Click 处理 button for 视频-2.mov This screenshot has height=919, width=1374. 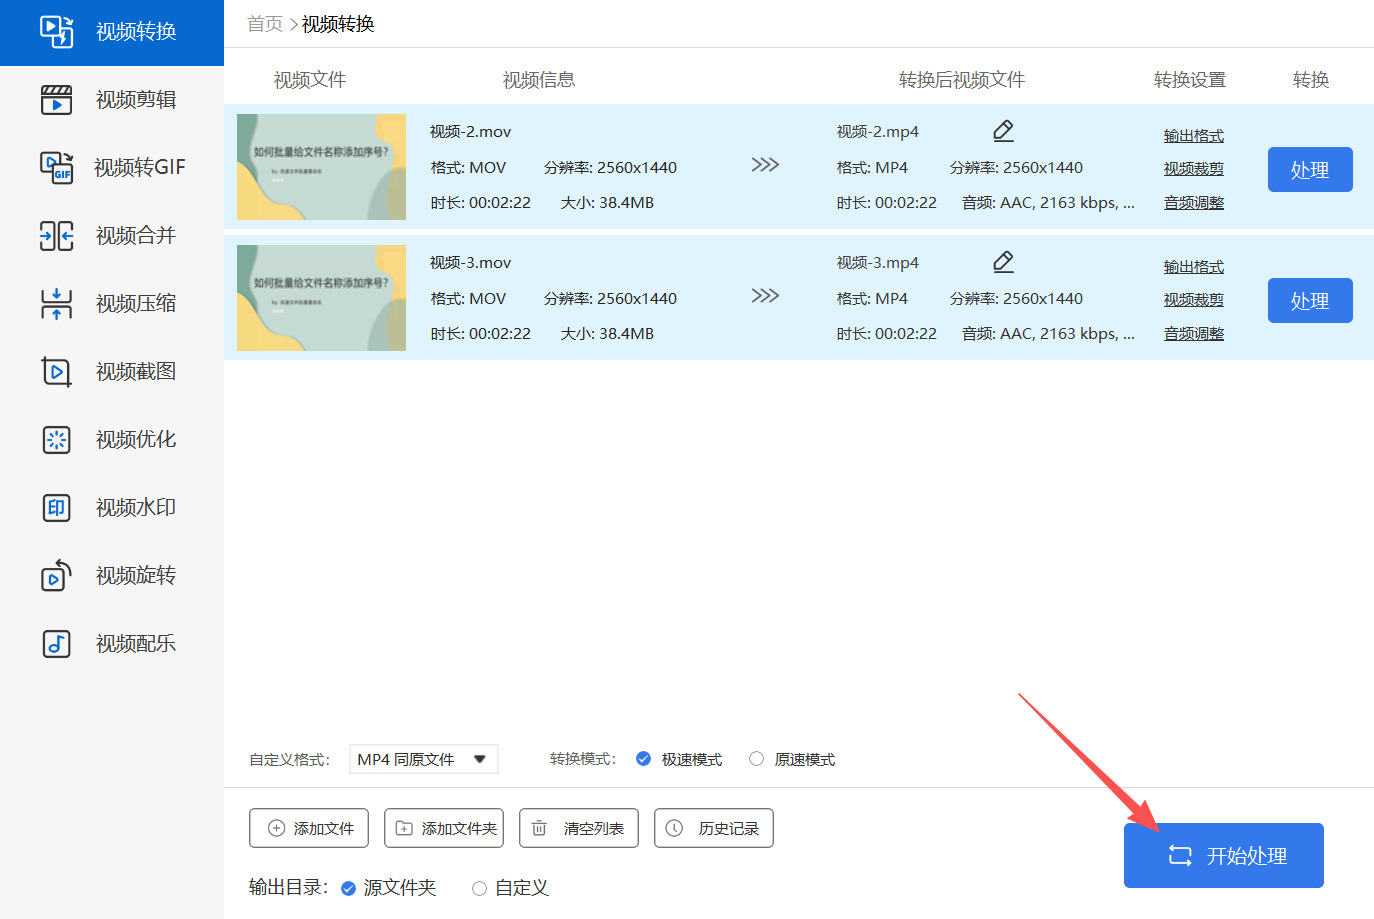pyautogui.click(x=1310, y=170)
